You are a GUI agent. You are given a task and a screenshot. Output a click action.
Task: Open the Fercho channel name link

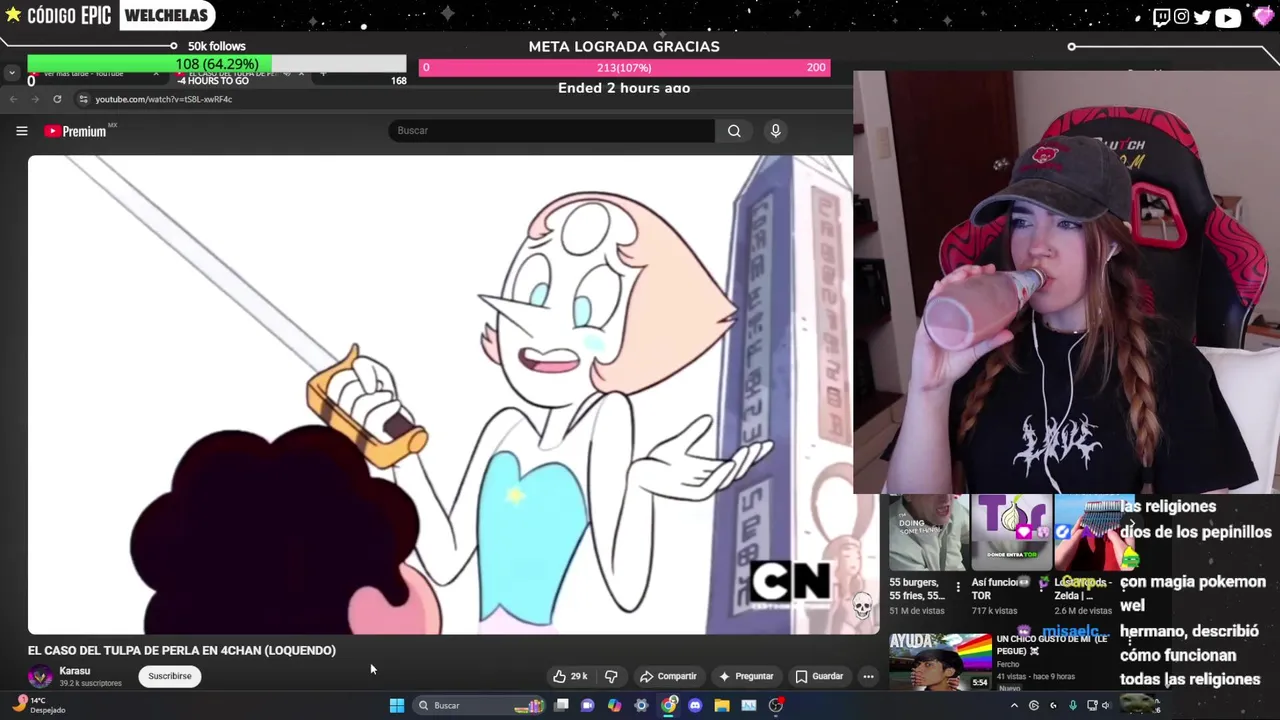[x=1010, y=664]
